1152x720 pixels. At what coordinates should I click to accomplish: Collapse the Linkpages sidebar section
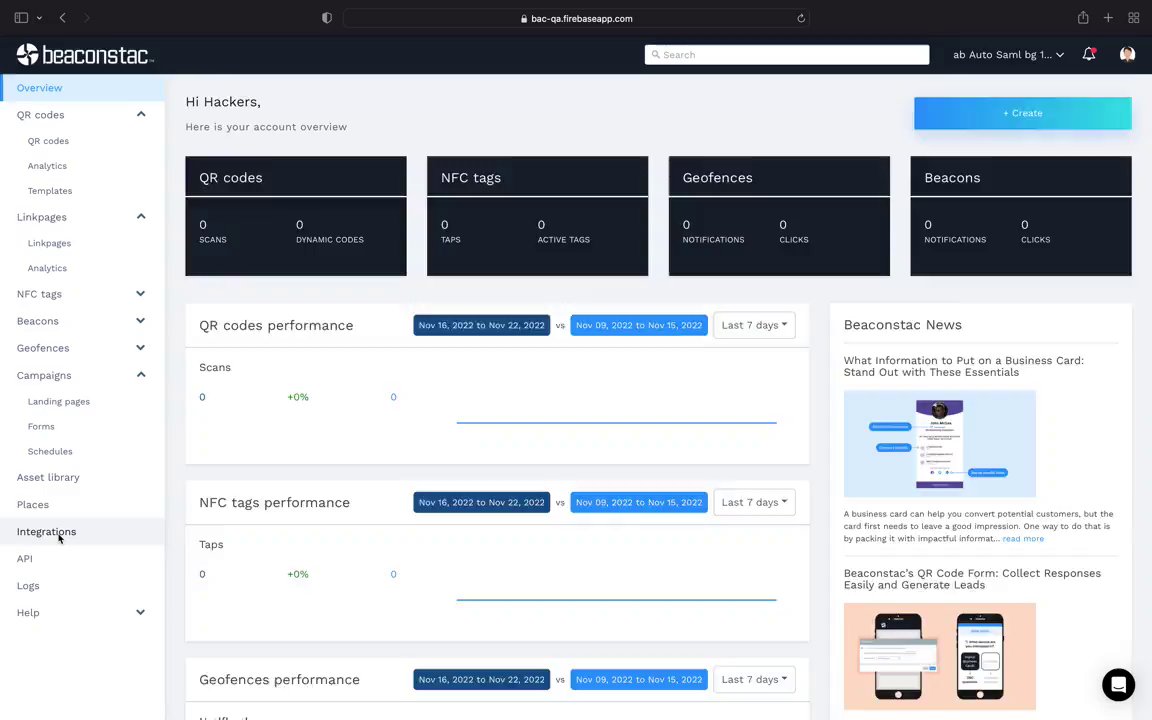click(140, 217)
